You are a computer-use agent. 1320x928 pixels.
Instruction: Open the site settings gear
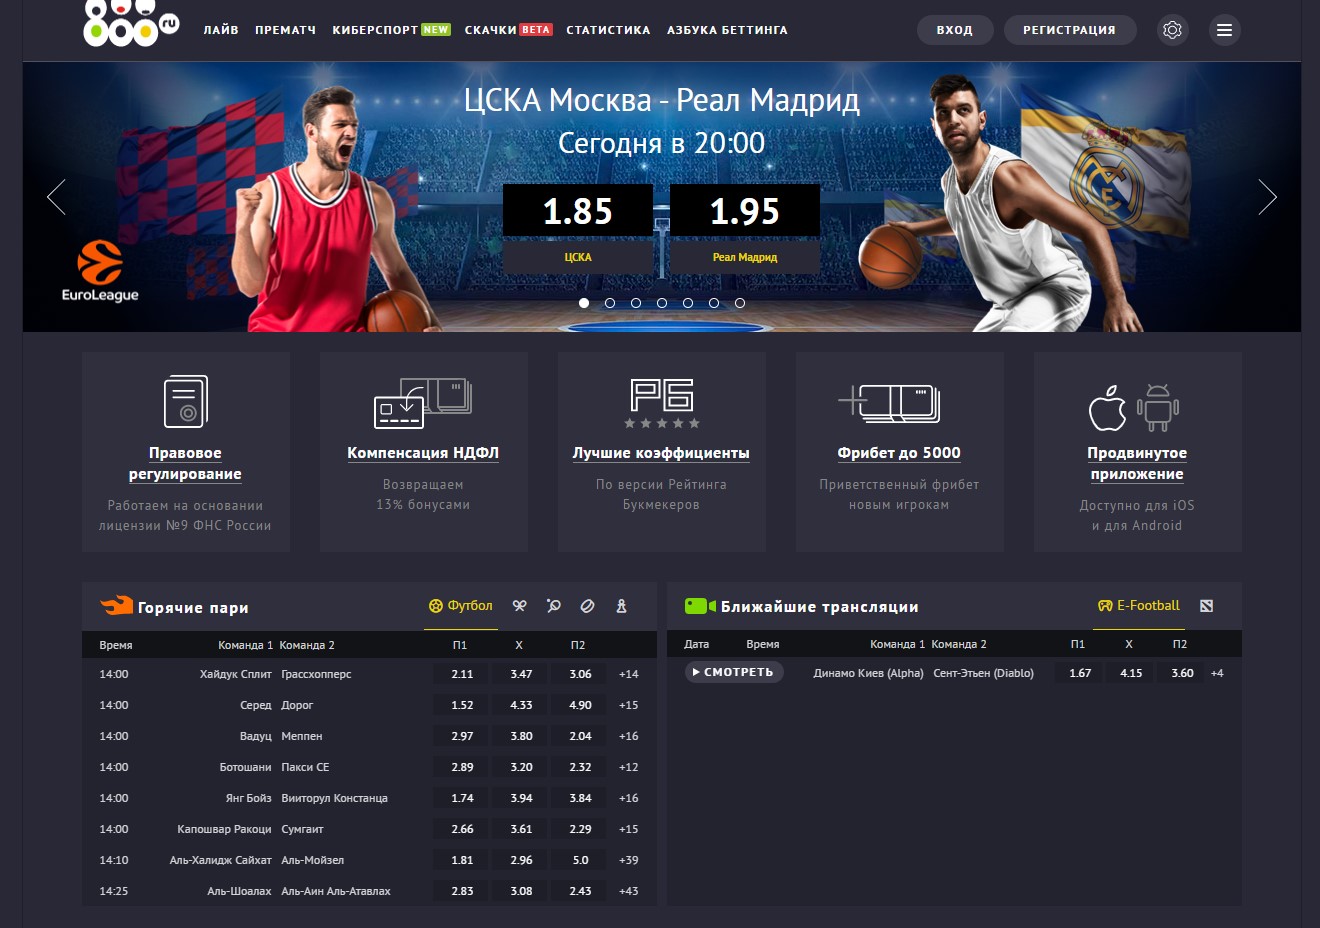(x=1173, y=30)
